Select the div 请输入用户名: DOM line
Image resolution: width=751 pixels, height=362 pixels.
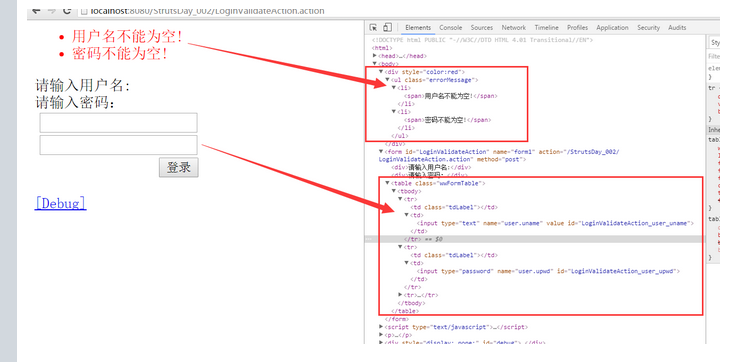click(431, 167)
